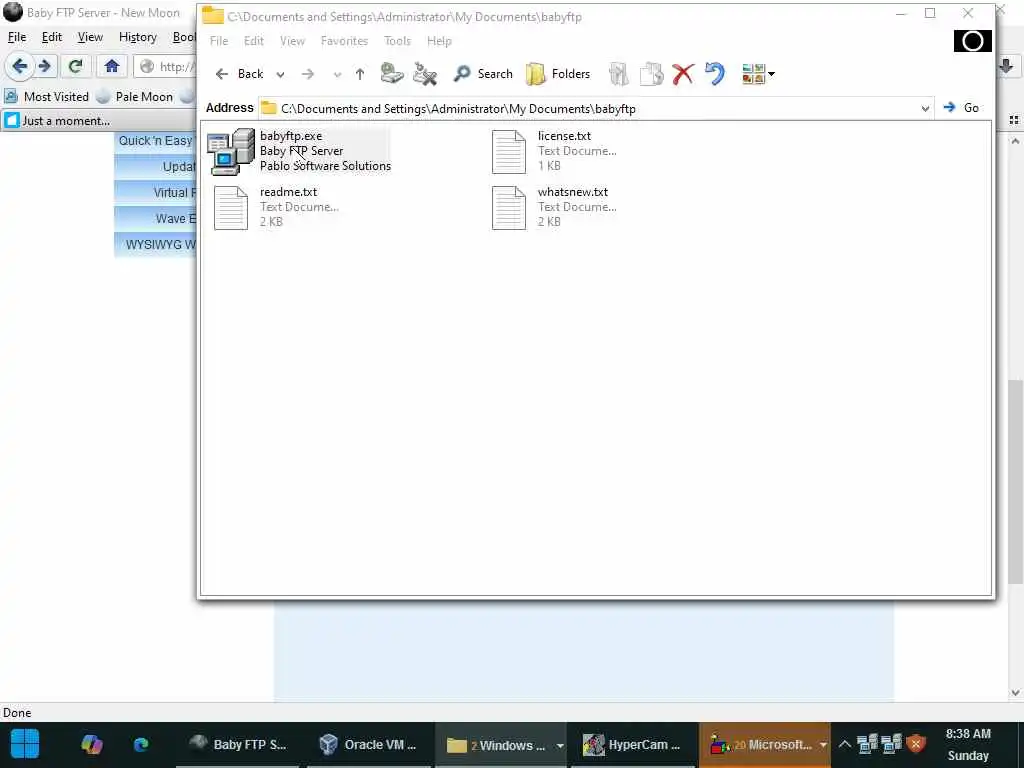Viewport: 1024px width, 768px height.
Task: Click the red shield tray icon
Action: 916,743
